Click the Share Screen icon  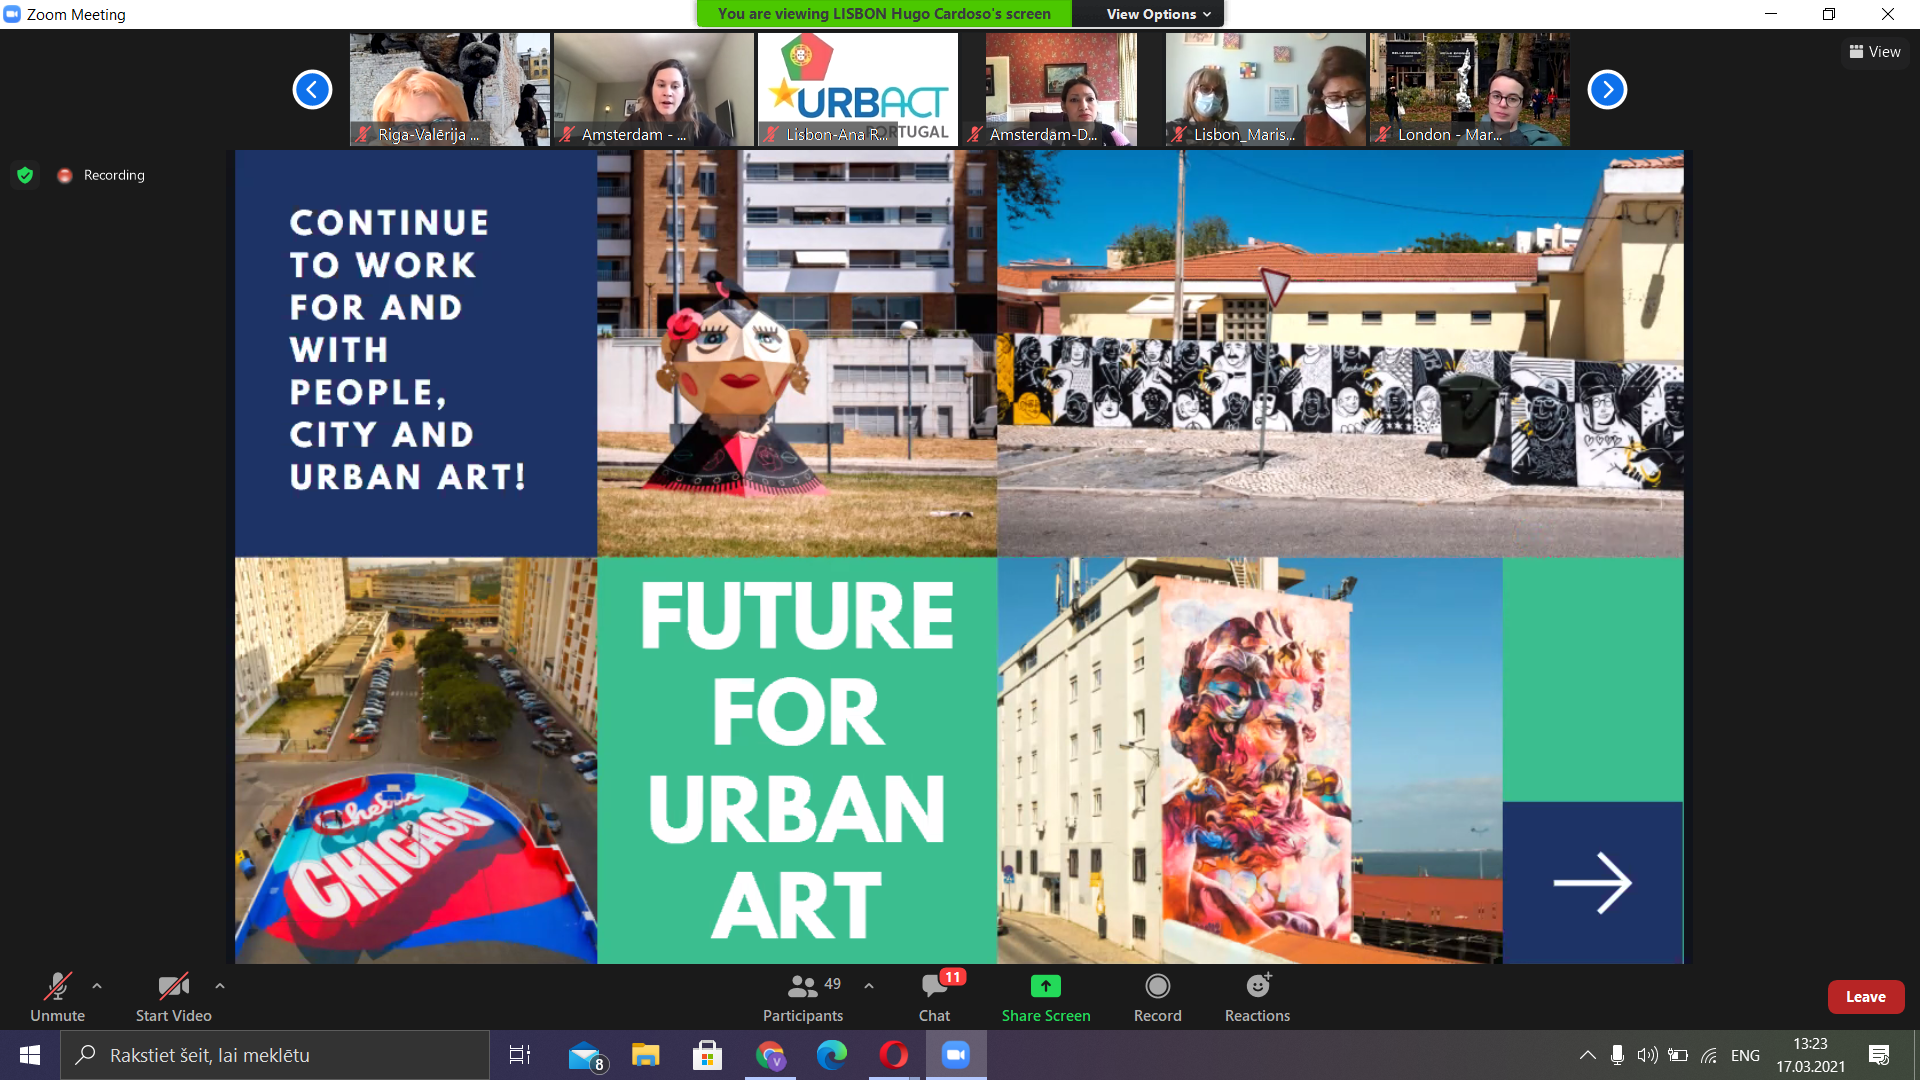tap(1045, 987)
